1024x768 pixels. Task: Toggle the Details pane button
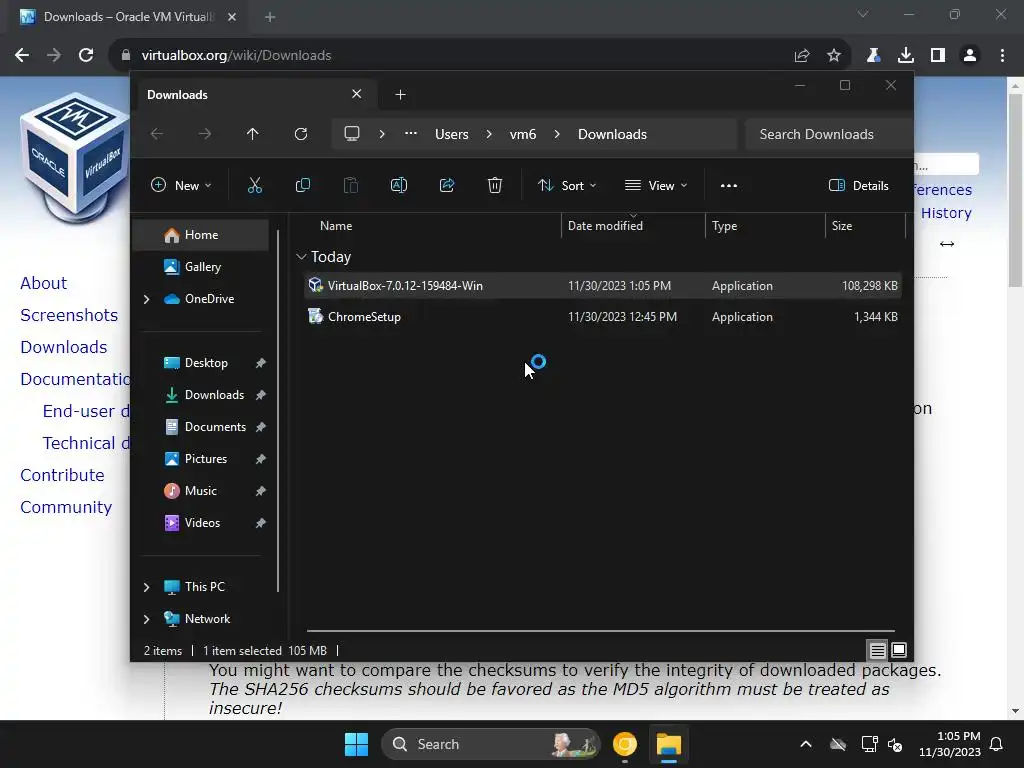click(x=858, y=185)
